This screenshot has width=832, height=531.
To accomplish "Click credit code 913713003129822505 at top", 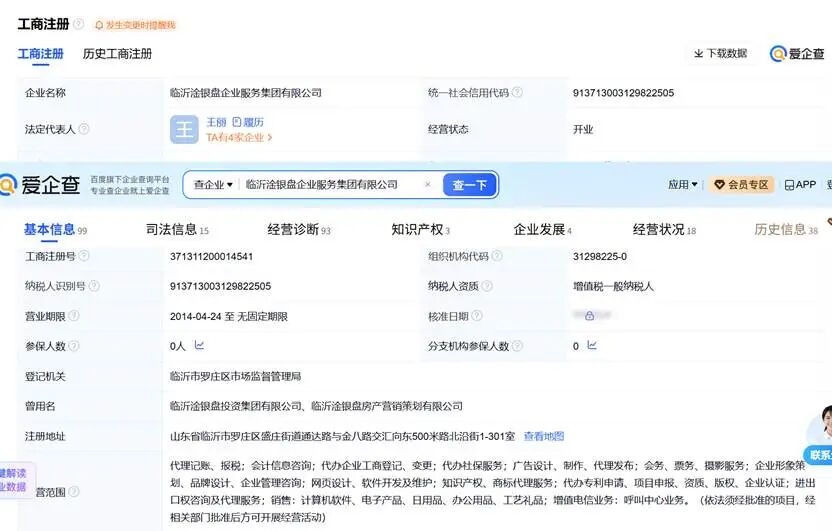I will pyautogui.click(x=623, y=93).
